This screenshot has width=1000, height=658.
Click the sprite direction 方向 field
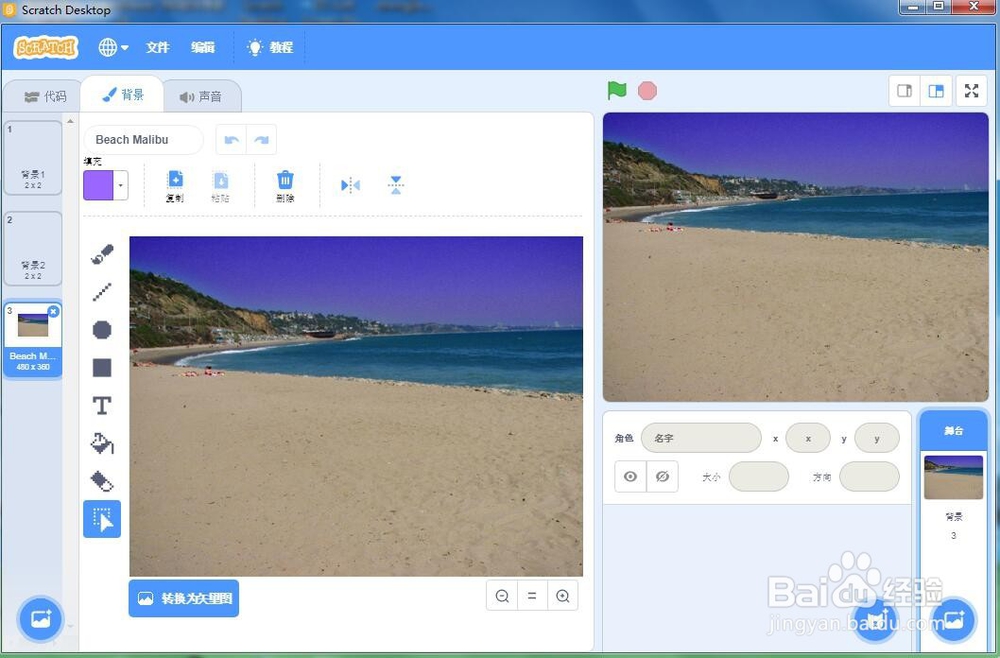[869, 476]
